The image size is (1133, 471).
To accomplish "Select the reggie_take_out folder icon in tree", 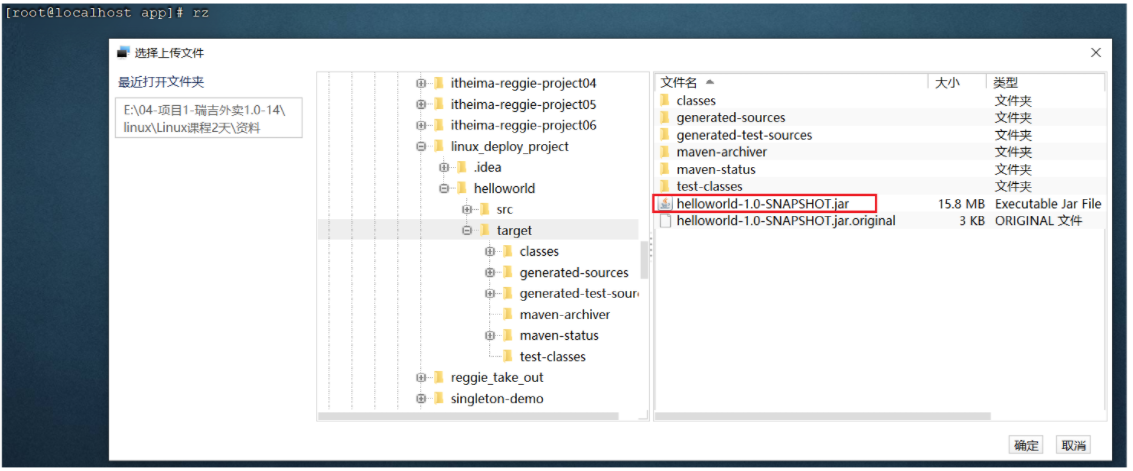I will coord(439,377).
